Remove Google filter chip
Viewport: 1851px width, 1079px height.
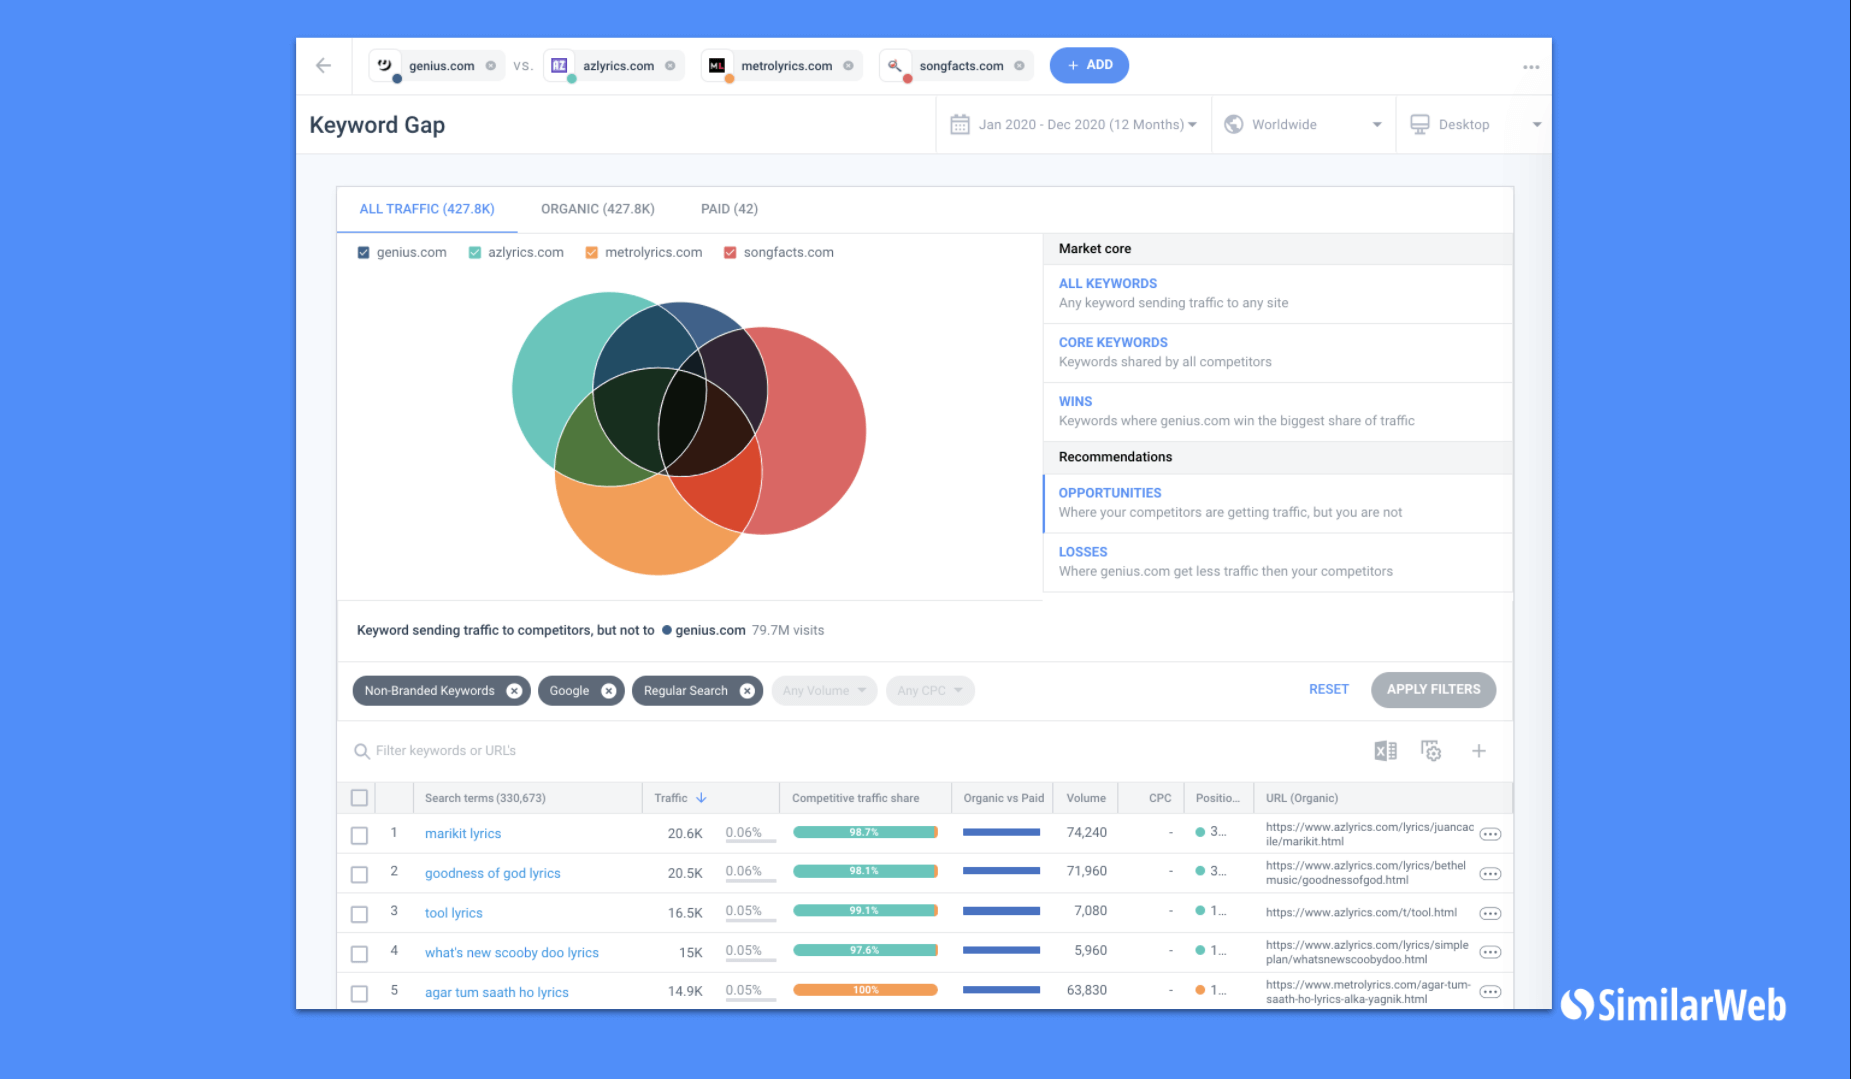pyautogui.click(x=608, y=691)
